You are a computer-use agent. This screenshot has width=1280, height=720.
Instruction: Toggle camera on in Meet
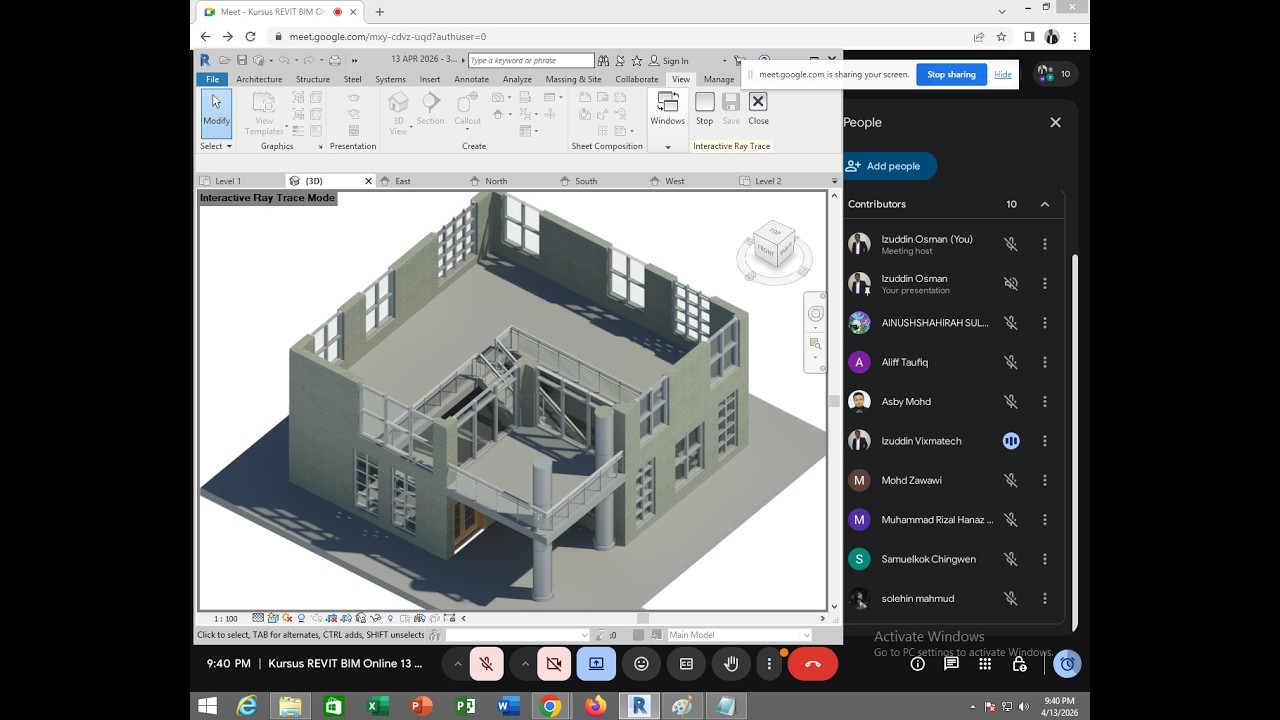coord(553,663)
